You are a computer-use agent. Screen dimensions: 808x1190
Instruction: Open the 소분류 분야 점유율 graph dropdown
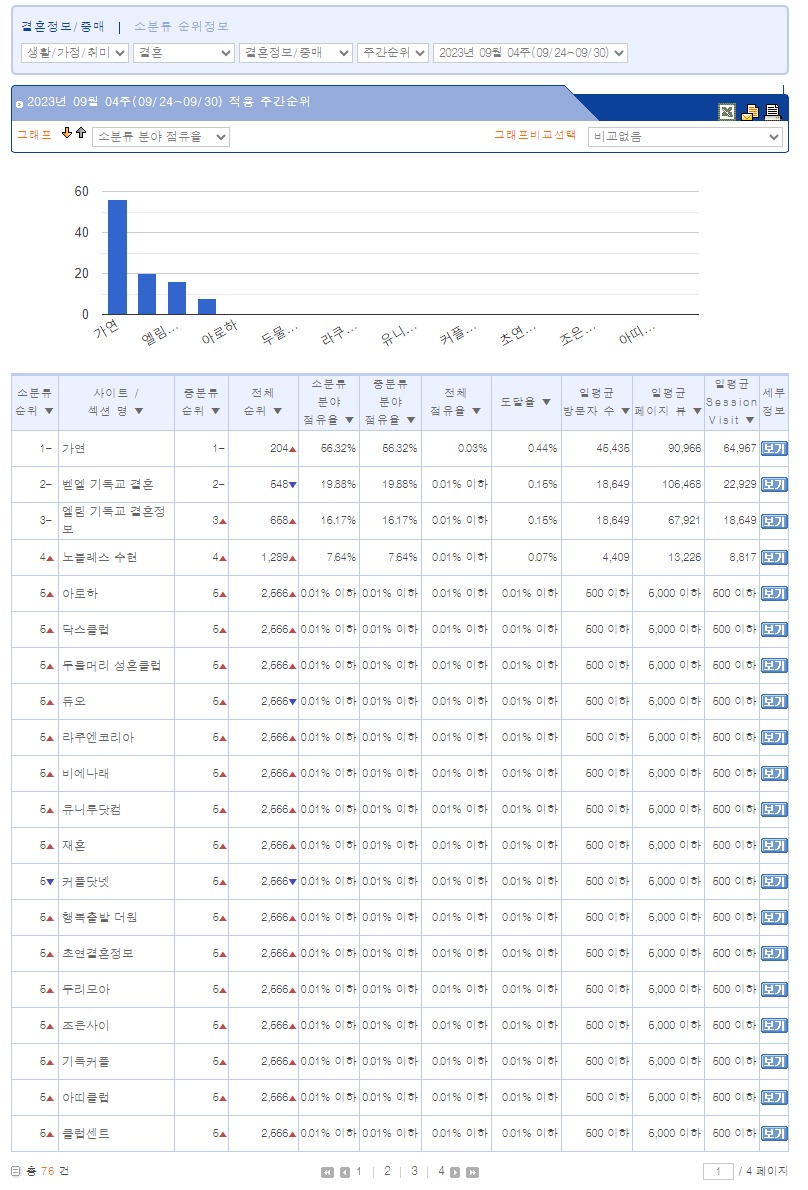pyautogui.click(x=161, y=137)
